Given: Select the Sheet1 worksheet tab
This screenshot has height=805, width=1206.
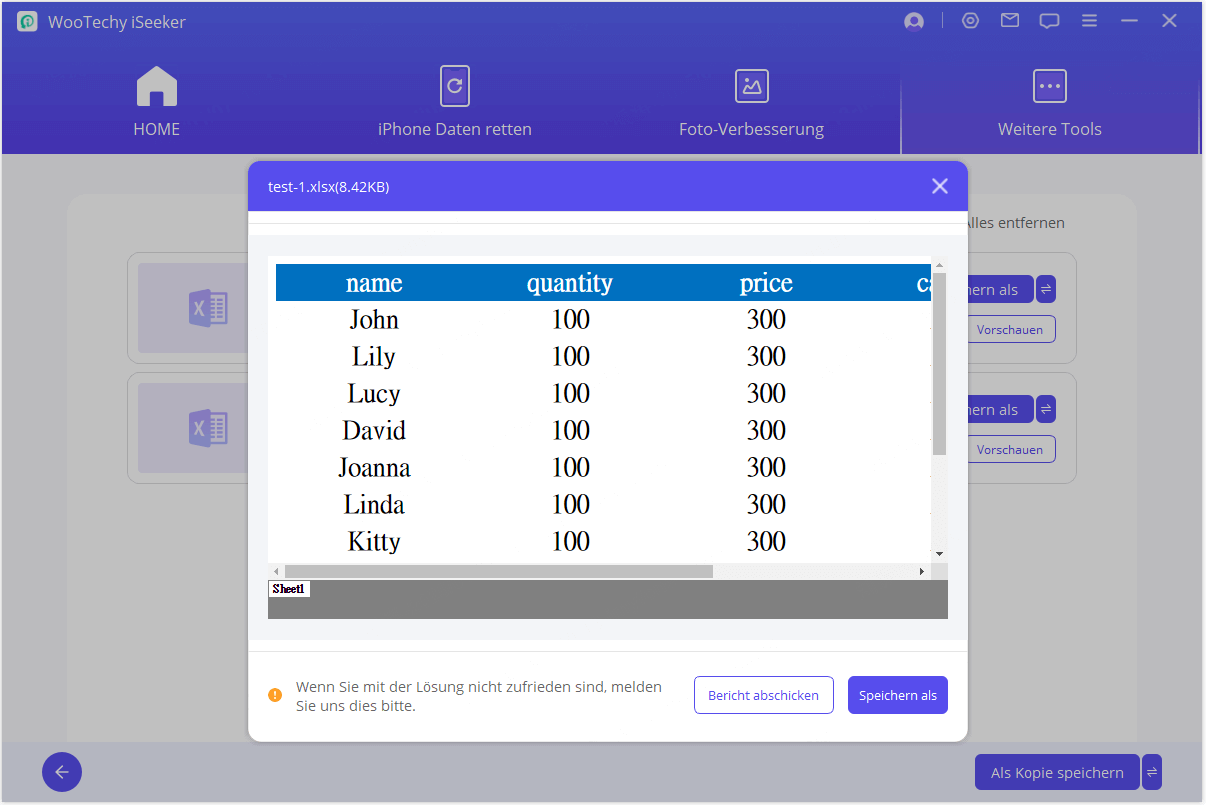Looking at the screenshot, I should pos(289,589).
